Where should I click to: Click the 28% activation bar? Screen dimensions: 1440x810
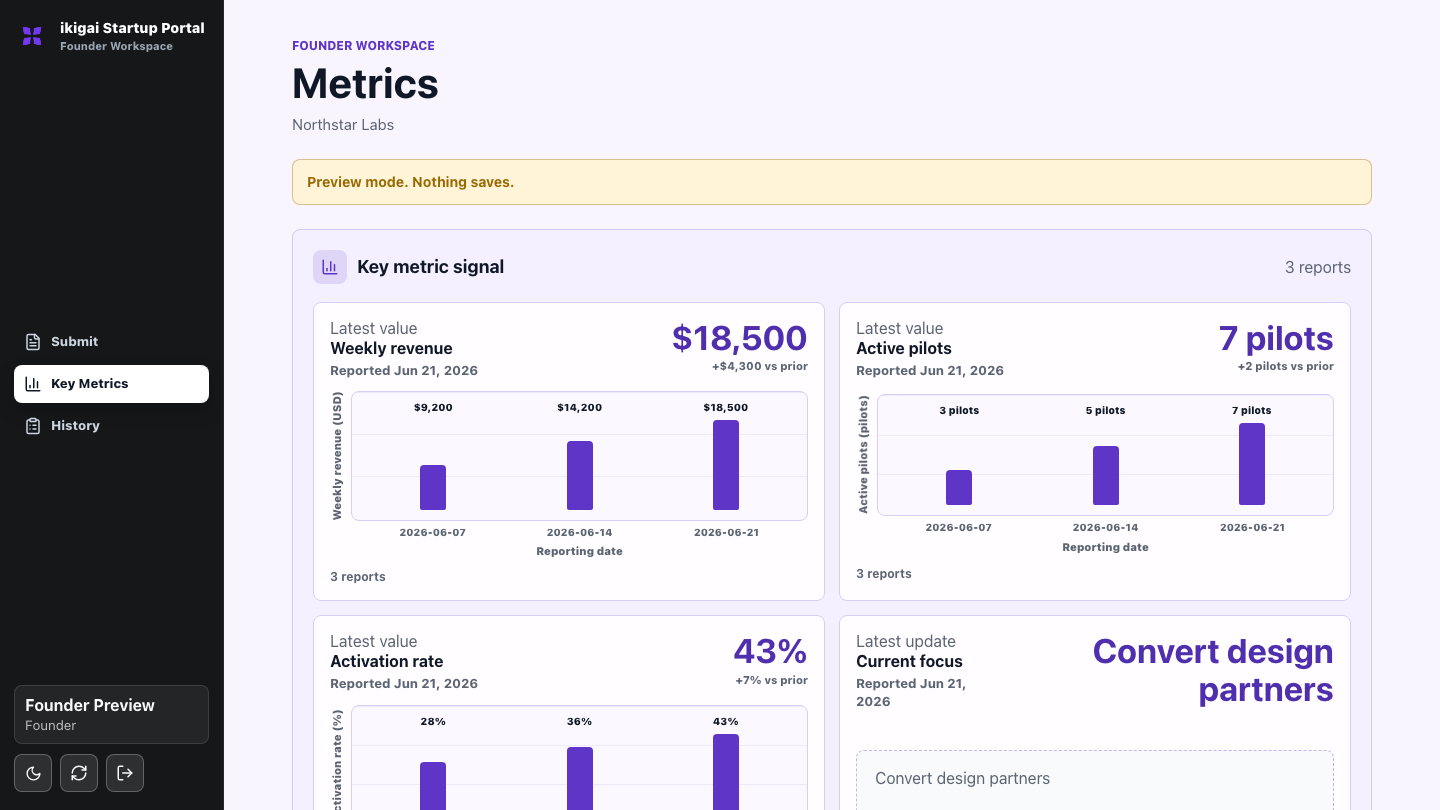(433, 786)
